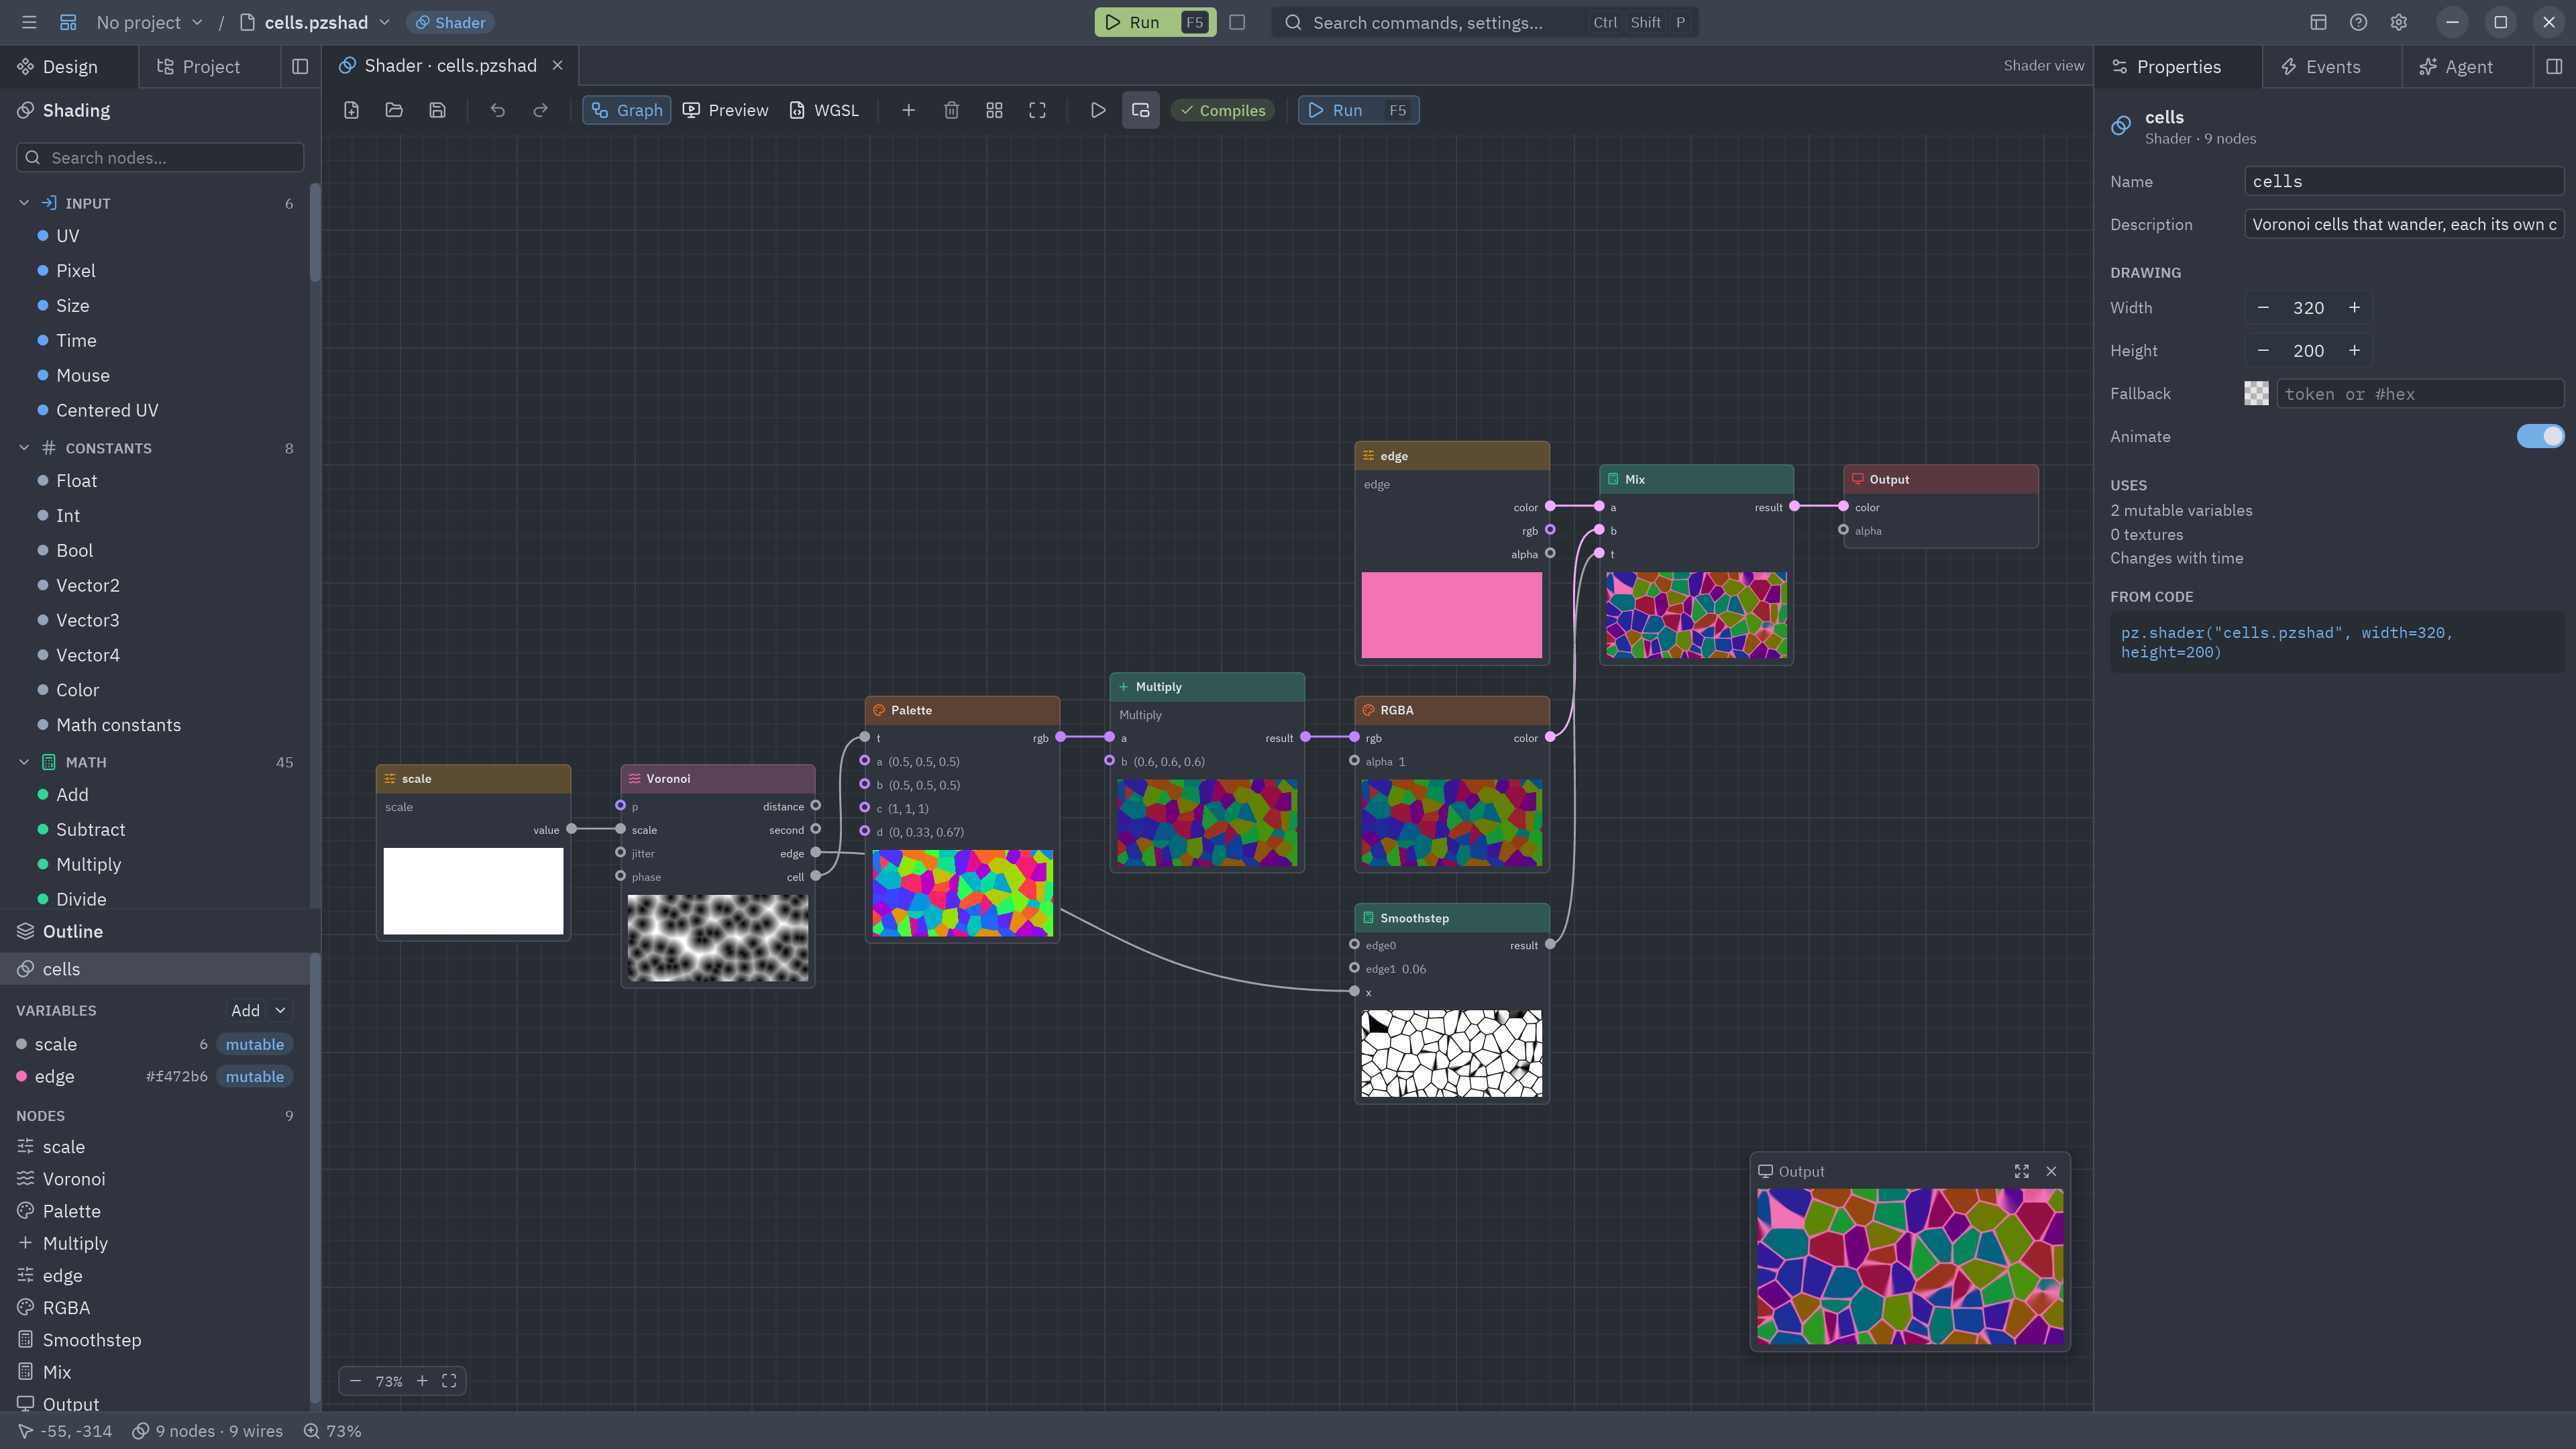Screen dimensions: 2576x1449
Task: Redo the last graph change
Action: point(540,110)
